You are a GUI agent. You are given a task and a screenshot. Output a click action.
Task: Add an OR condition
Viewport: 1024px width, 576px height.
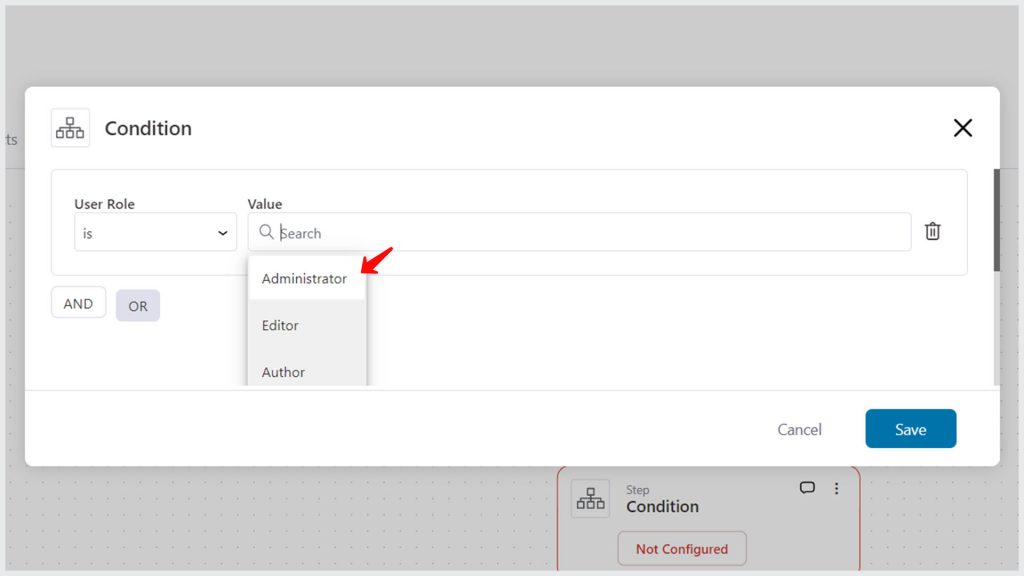[138, 306]
